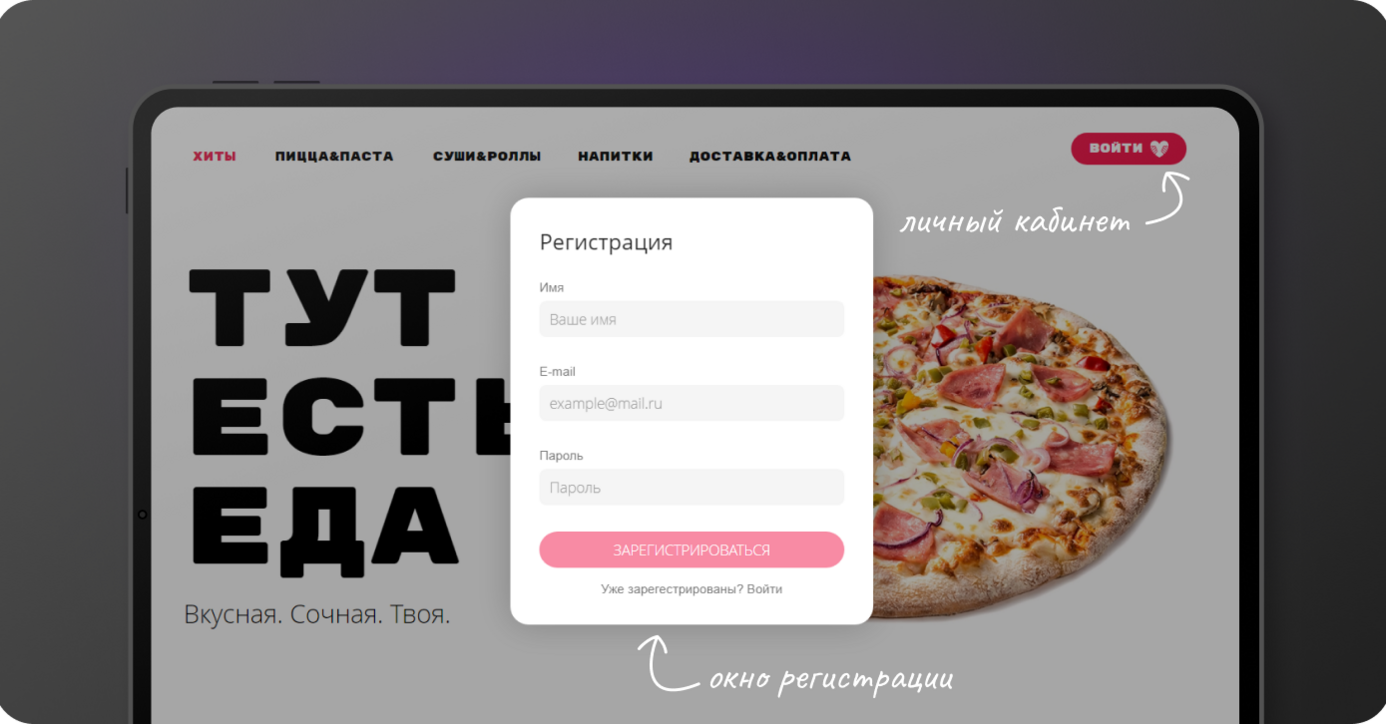Open ДОСТАВКА&ОПЛАТА page

pyautogui.click(x=770, y=156)
